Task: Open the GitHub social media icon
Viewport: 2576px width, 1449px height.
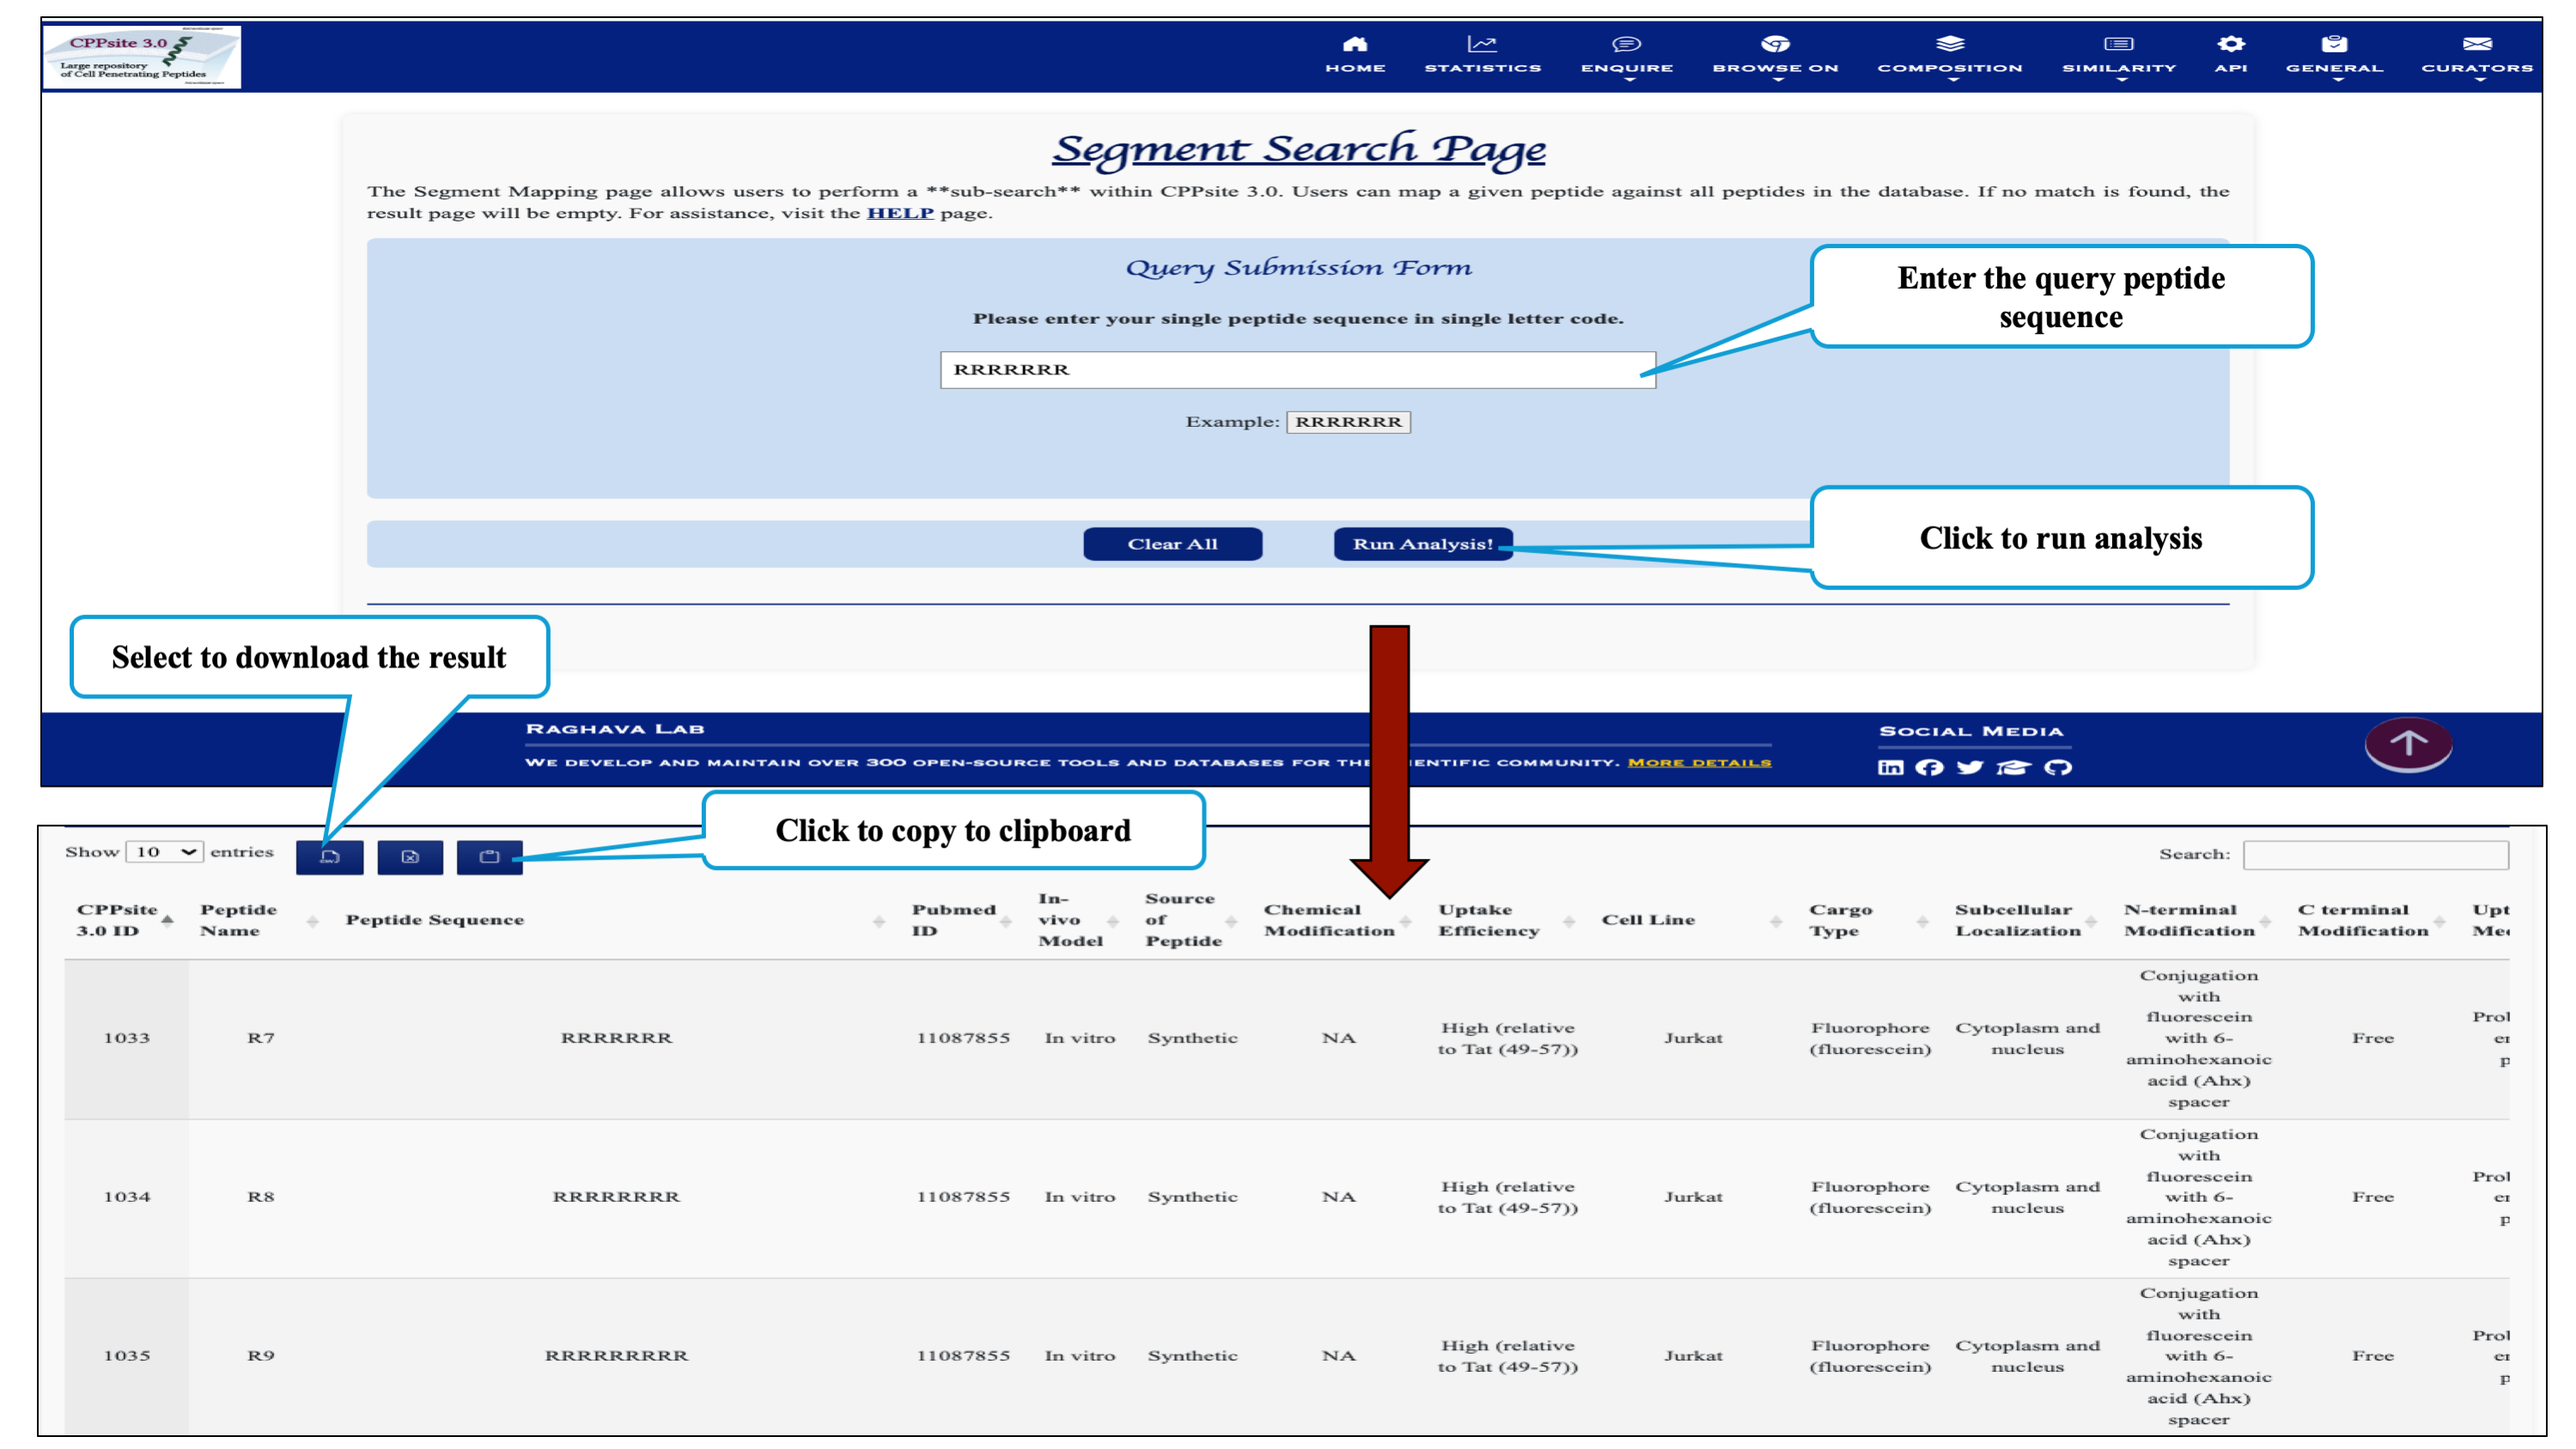Action: (2057, 767)
